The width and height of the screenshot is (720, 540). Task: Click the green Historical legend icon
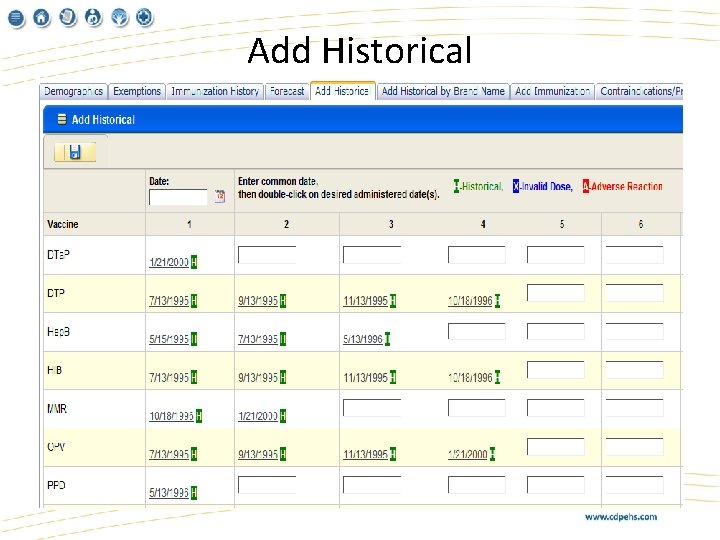pos(456,186)
